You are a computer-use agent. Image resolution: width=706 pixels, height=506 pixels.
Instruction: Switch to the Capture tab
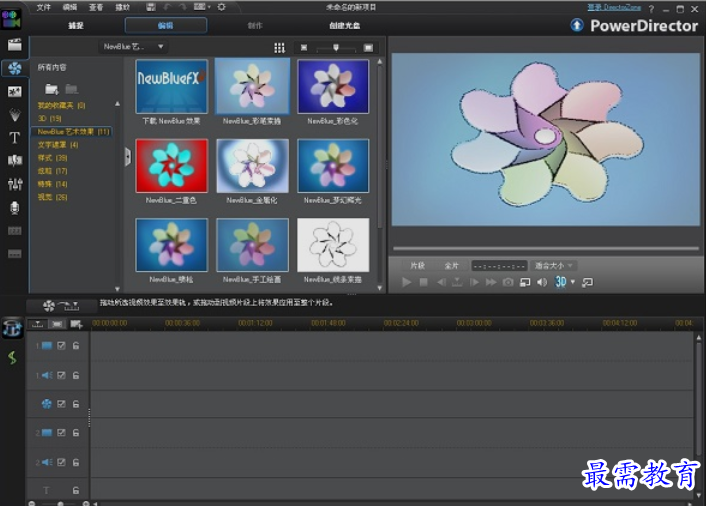coord(76,26)
